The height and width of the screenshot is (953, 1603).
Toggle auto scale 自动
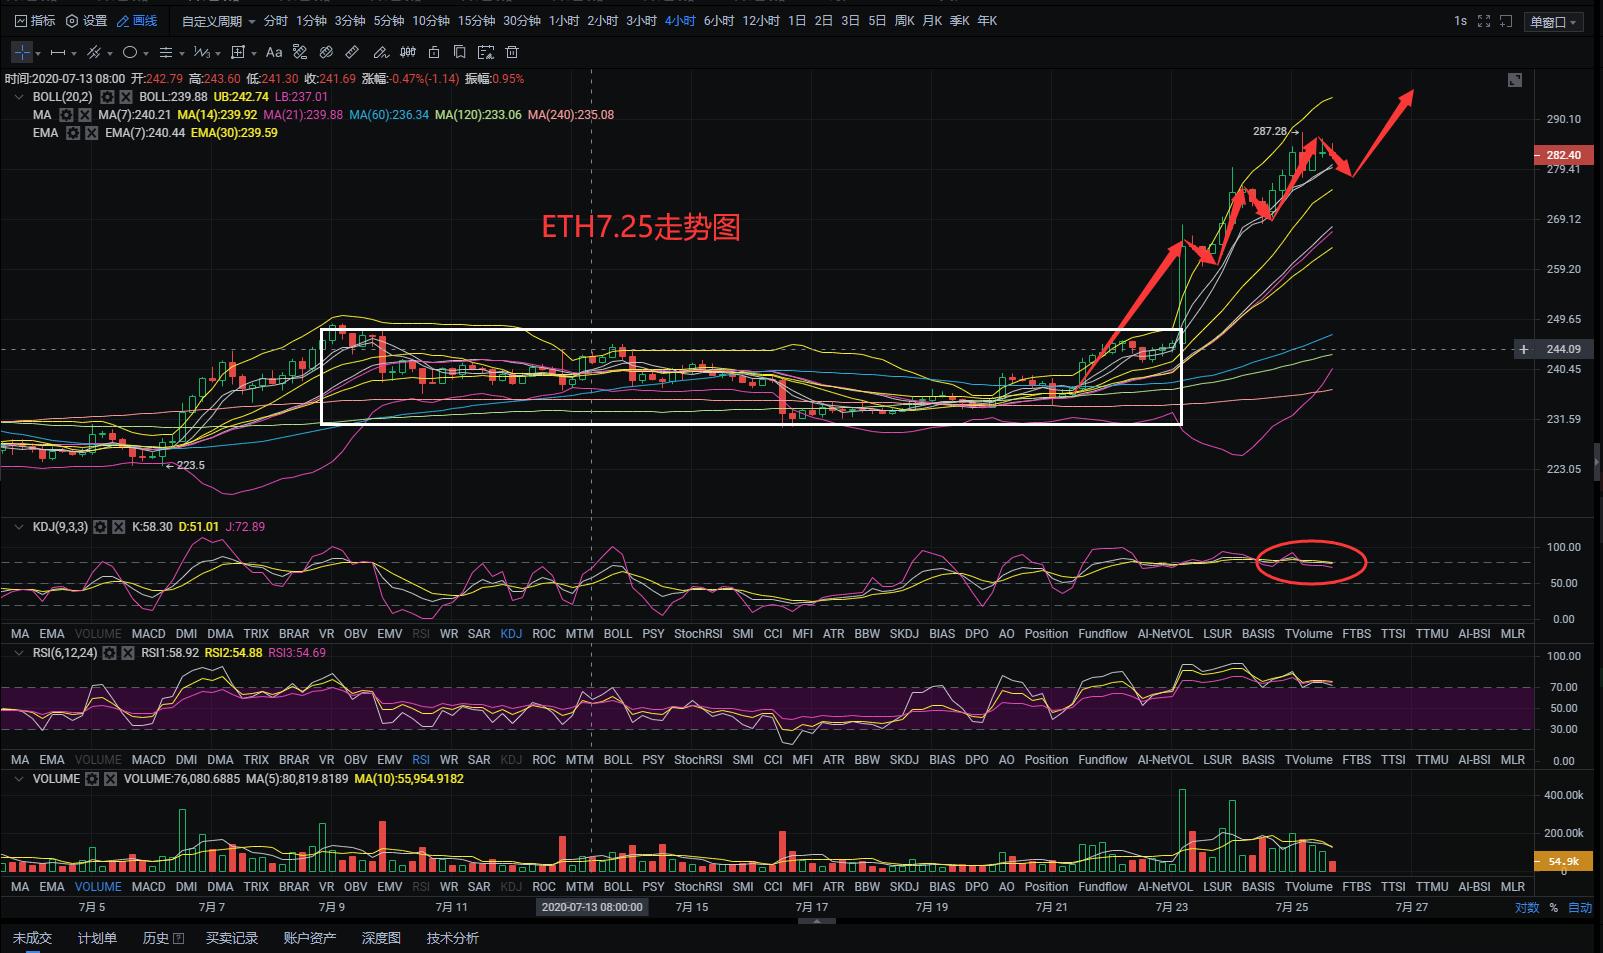tap(1579, 908)
